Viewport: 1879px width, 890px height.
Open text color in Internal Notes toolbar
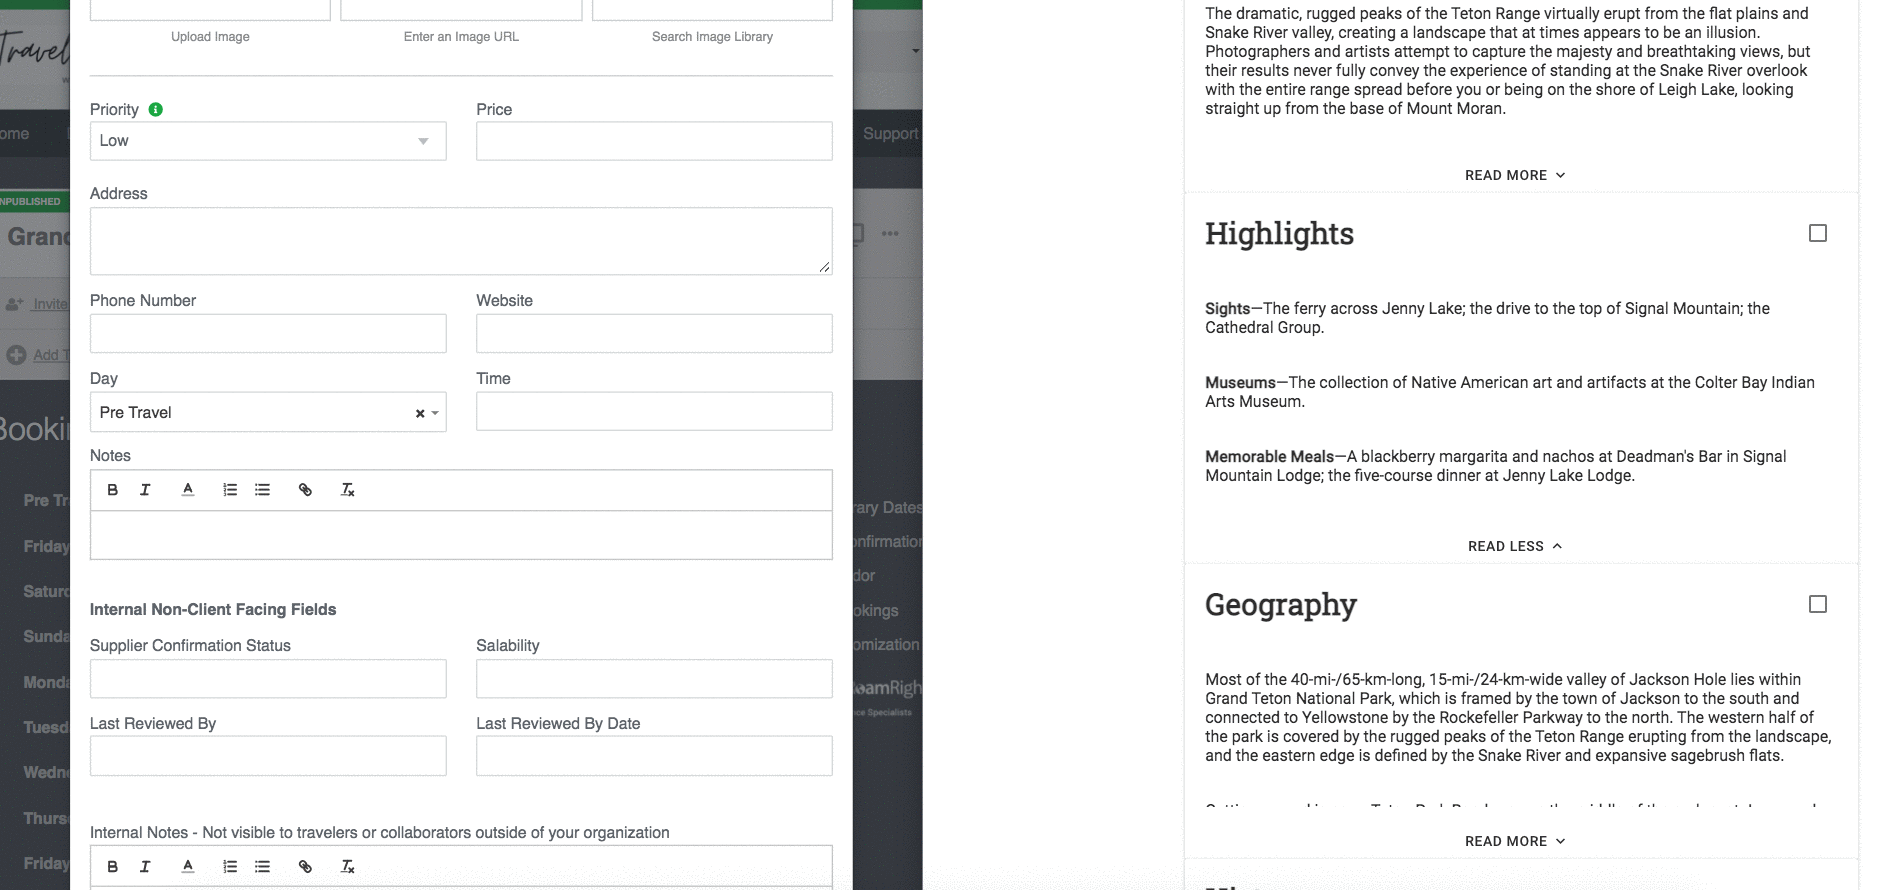pyautogui.click(x=188, y=867)
